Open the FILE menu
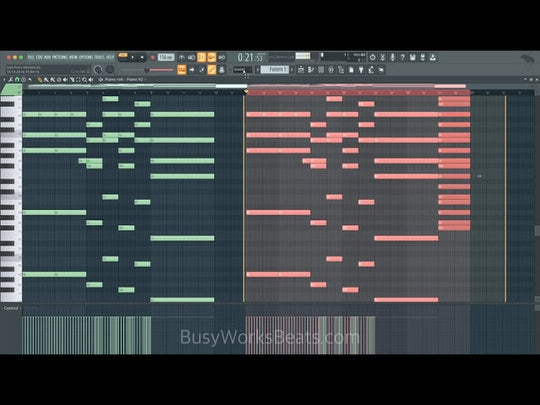The width and height of the screenshot is (540, 405). tap(32, 57)
